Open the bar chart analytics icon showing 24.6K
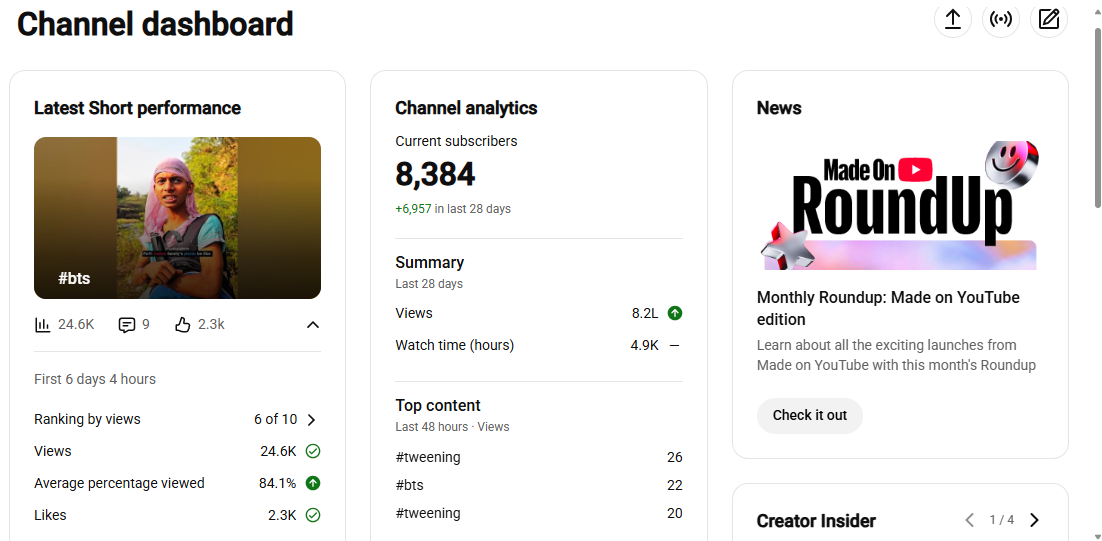The height and width of the screenshot is (541, 1102). coord(43,325)
